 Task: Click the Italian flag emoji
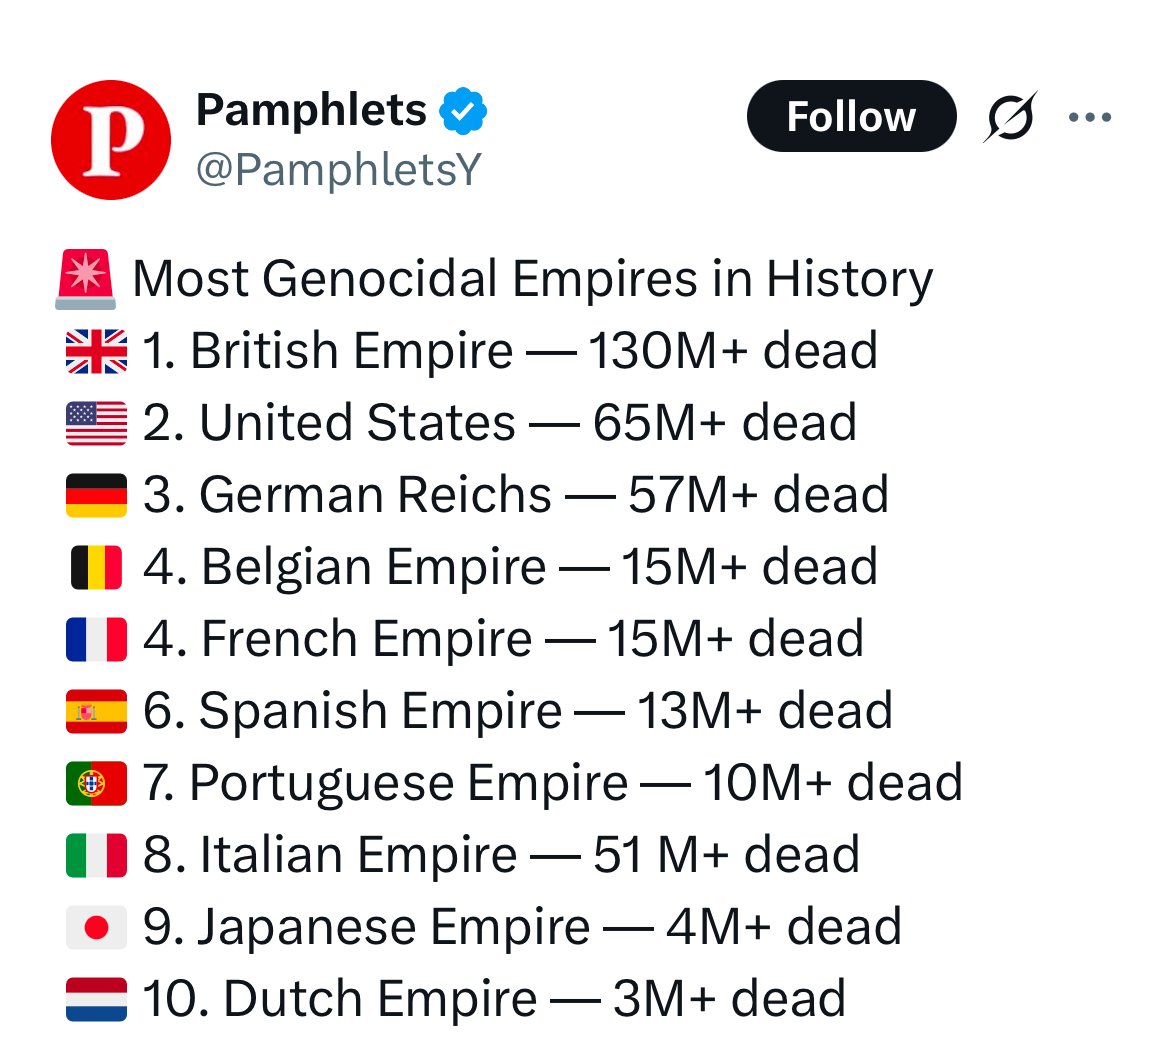coord(96,855)
